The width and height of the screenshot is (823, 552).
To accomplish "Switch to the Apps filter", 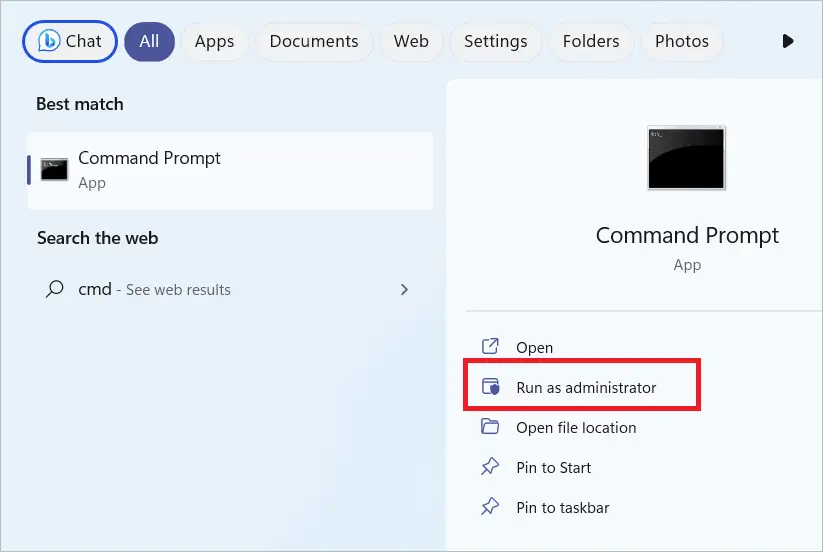I will 214,41.
